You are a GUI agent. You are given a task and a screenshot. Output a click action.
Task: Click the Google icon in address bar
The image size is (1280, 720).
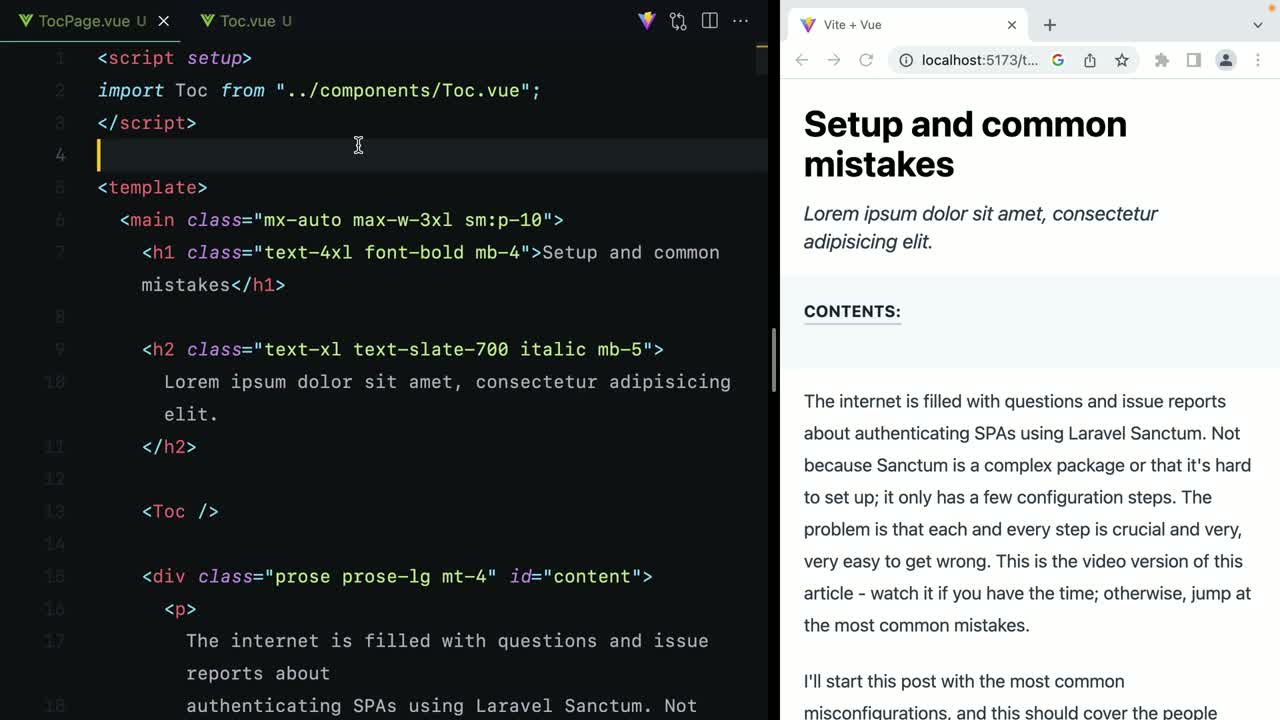[1058, 60]
